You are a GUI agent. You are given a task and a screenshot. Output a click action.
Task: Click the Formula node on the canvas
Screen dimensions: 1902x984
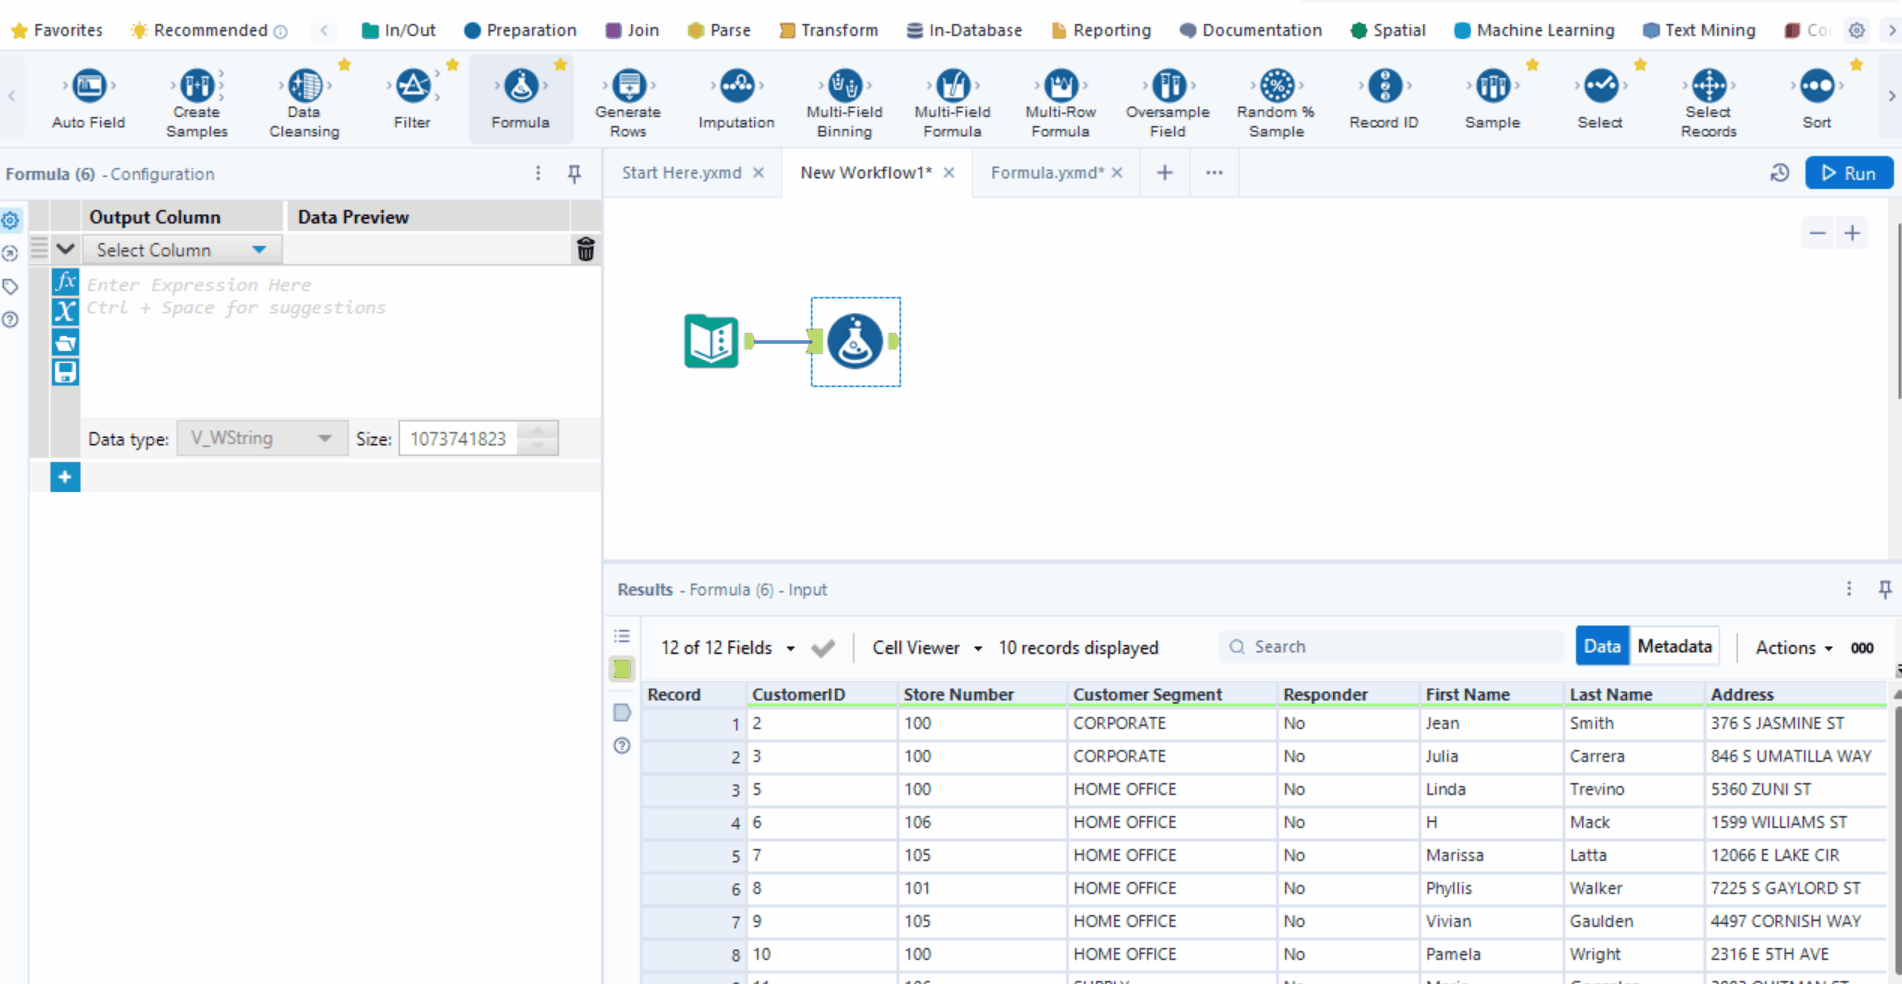click(x=855, y=341)
